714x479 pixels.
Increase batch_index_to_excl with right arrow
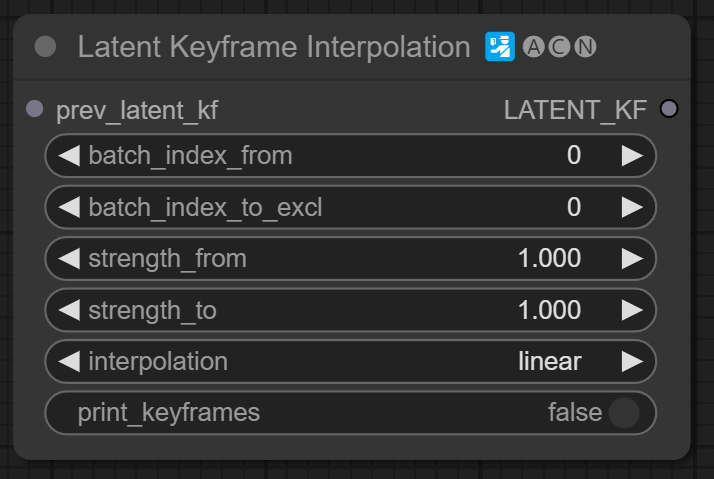coord(632,207)
